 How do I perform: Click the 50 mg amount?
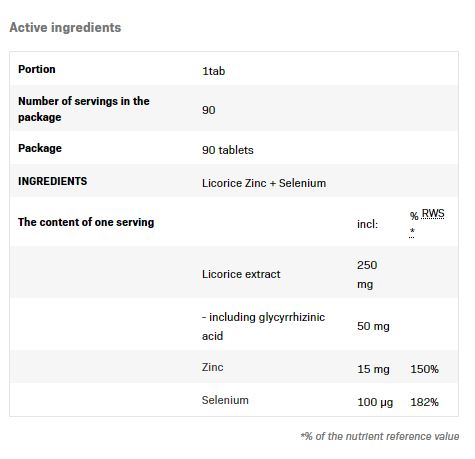point(373,326)
